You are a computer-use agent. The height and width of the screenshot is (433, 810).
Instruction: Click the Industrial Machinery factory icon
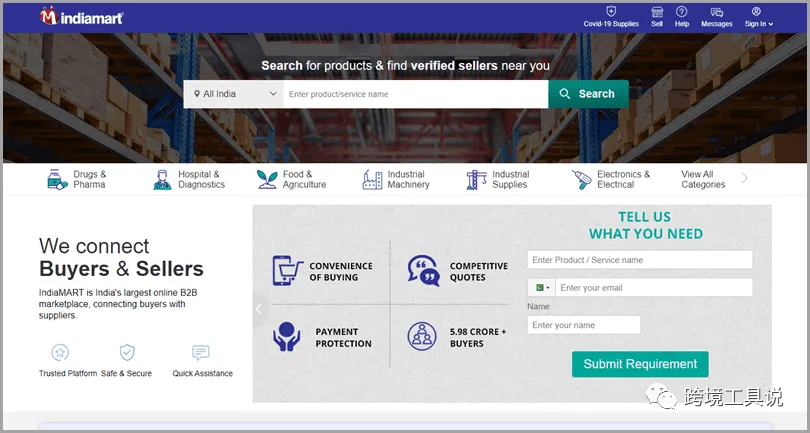tap(372, 179)
